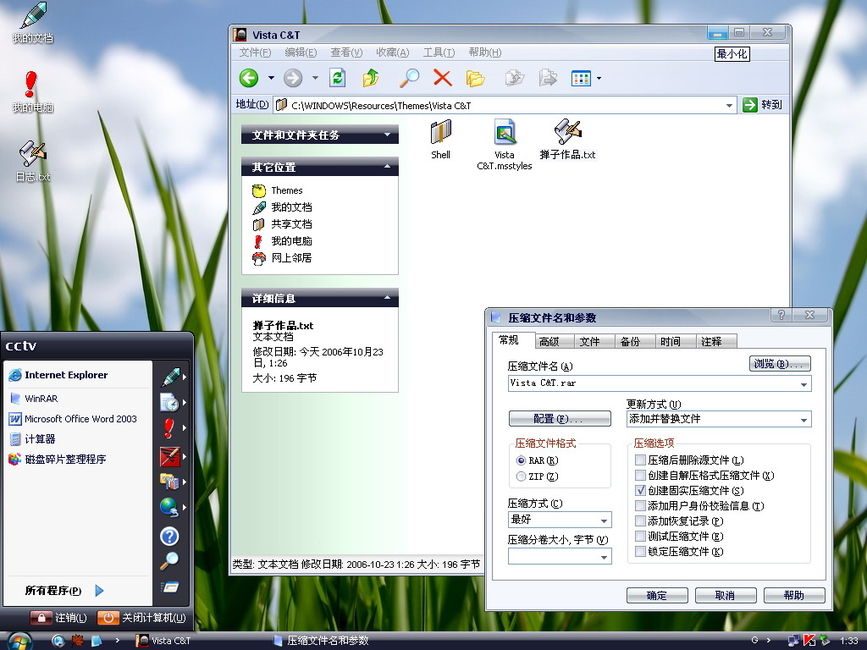Image resolution: width=867 pixels, height=650 pixels.
Task: Click 关闭计算机(U) in start menu
Action: click(x=142, y=617)
